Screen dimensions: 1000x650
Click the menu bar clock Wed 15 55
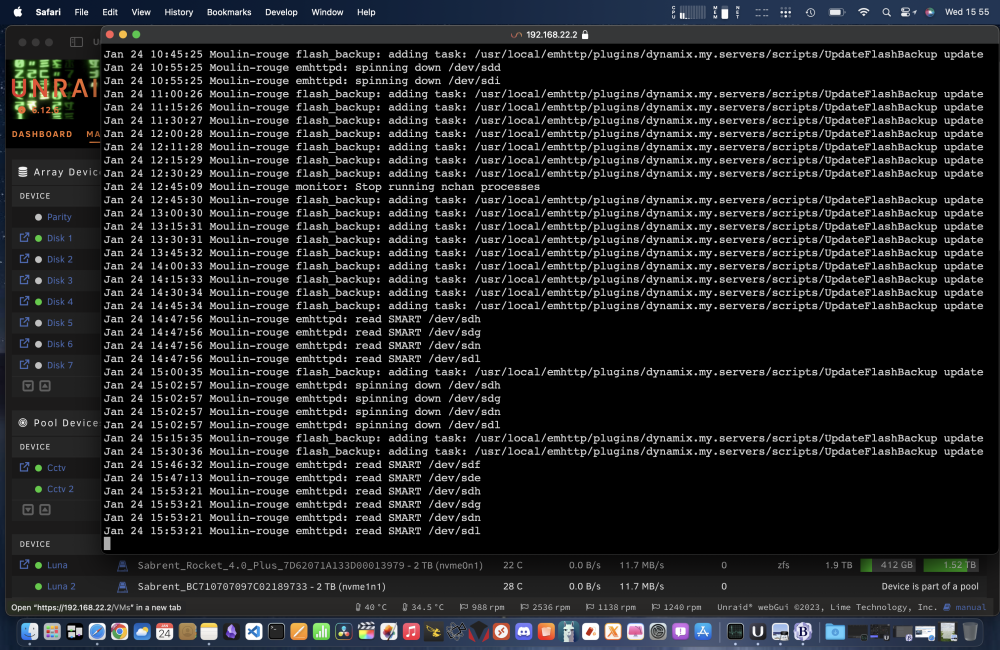pyautogui.click(x=967, y=12)
